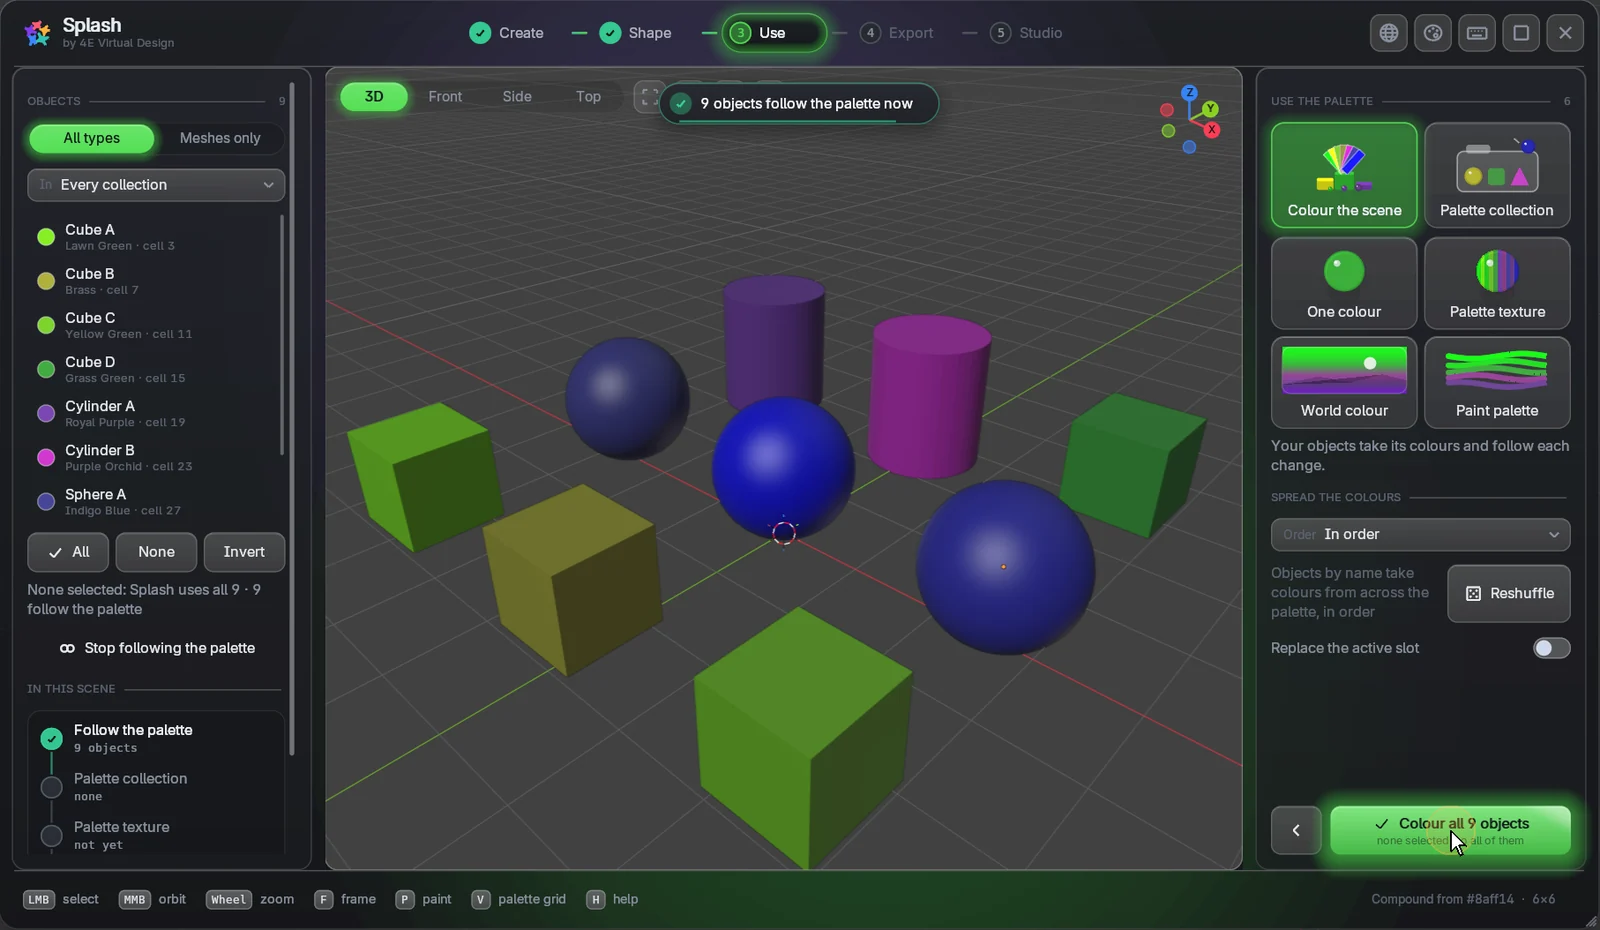The image size is (1600, 930).
Task: Click the Cube A lawn green swatch
Action: [x=46, y=237]
